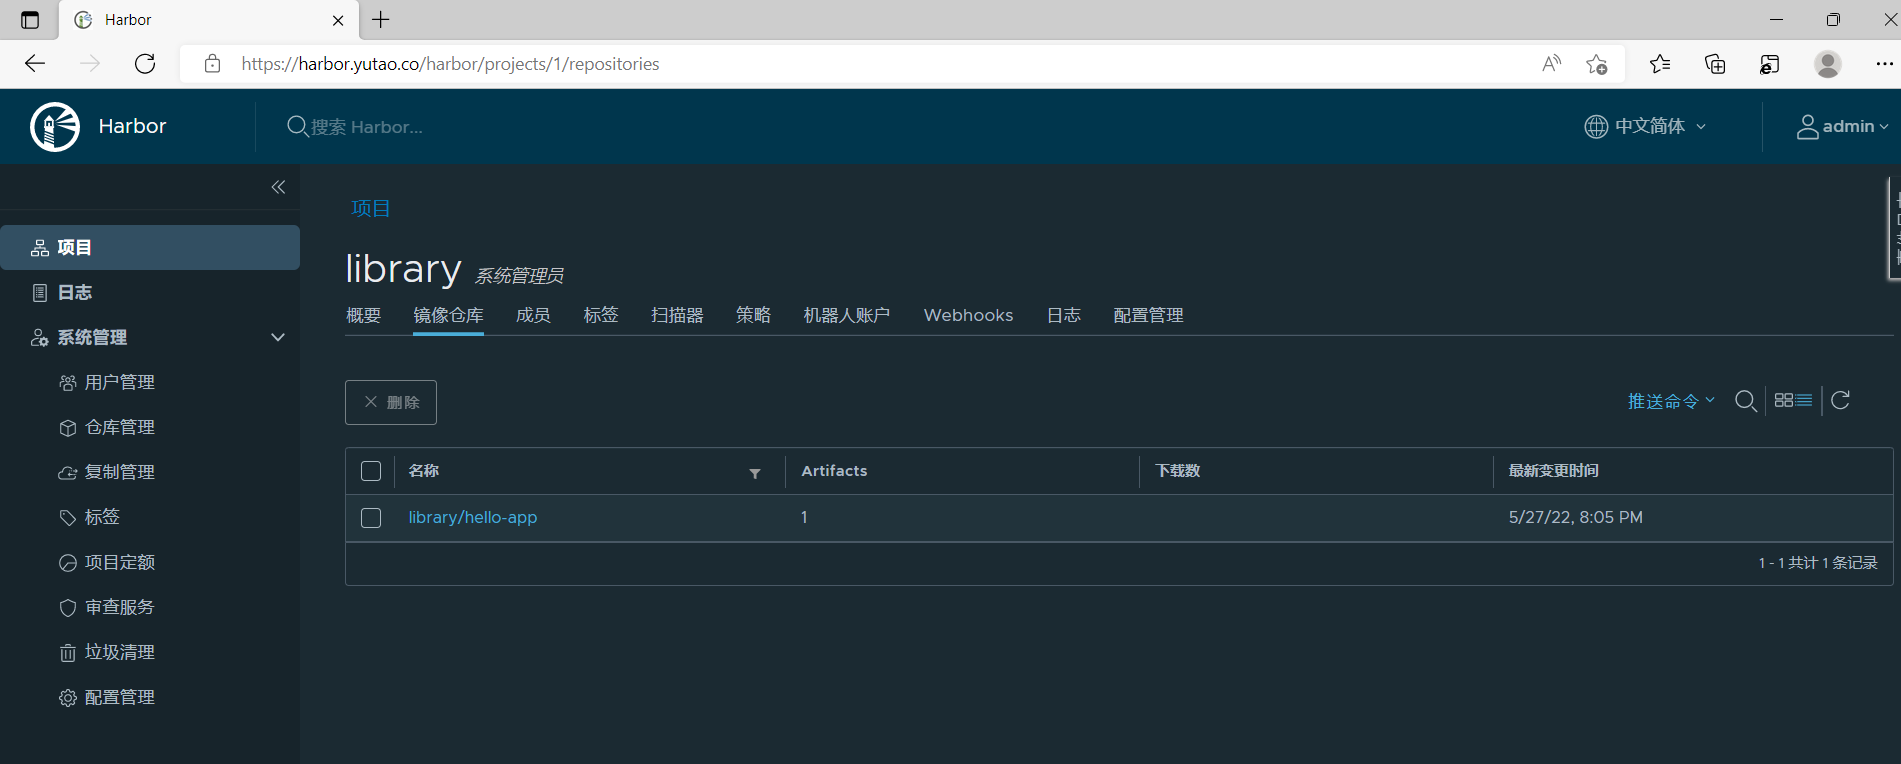Click the Harbor lighthouse logo
This screenshot has width=1901, height=764.
pyautogui.click(x=55, y=126)
